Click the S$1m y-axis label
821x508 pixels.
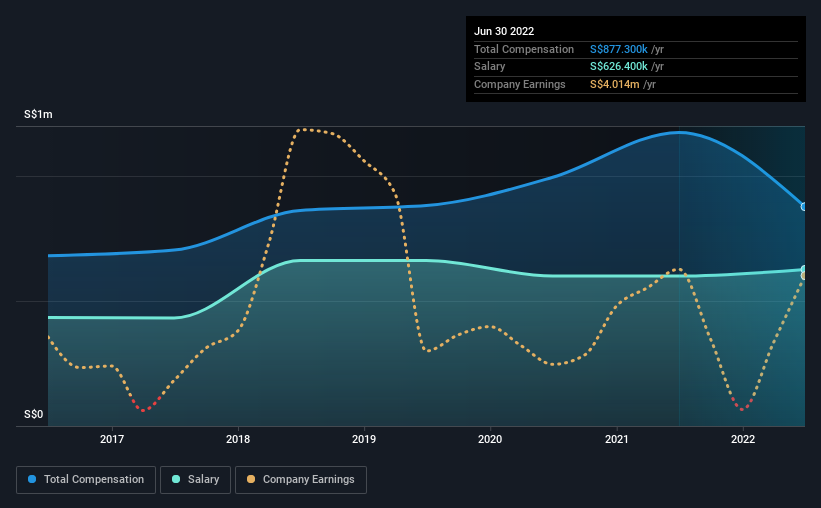click(38, 114)
